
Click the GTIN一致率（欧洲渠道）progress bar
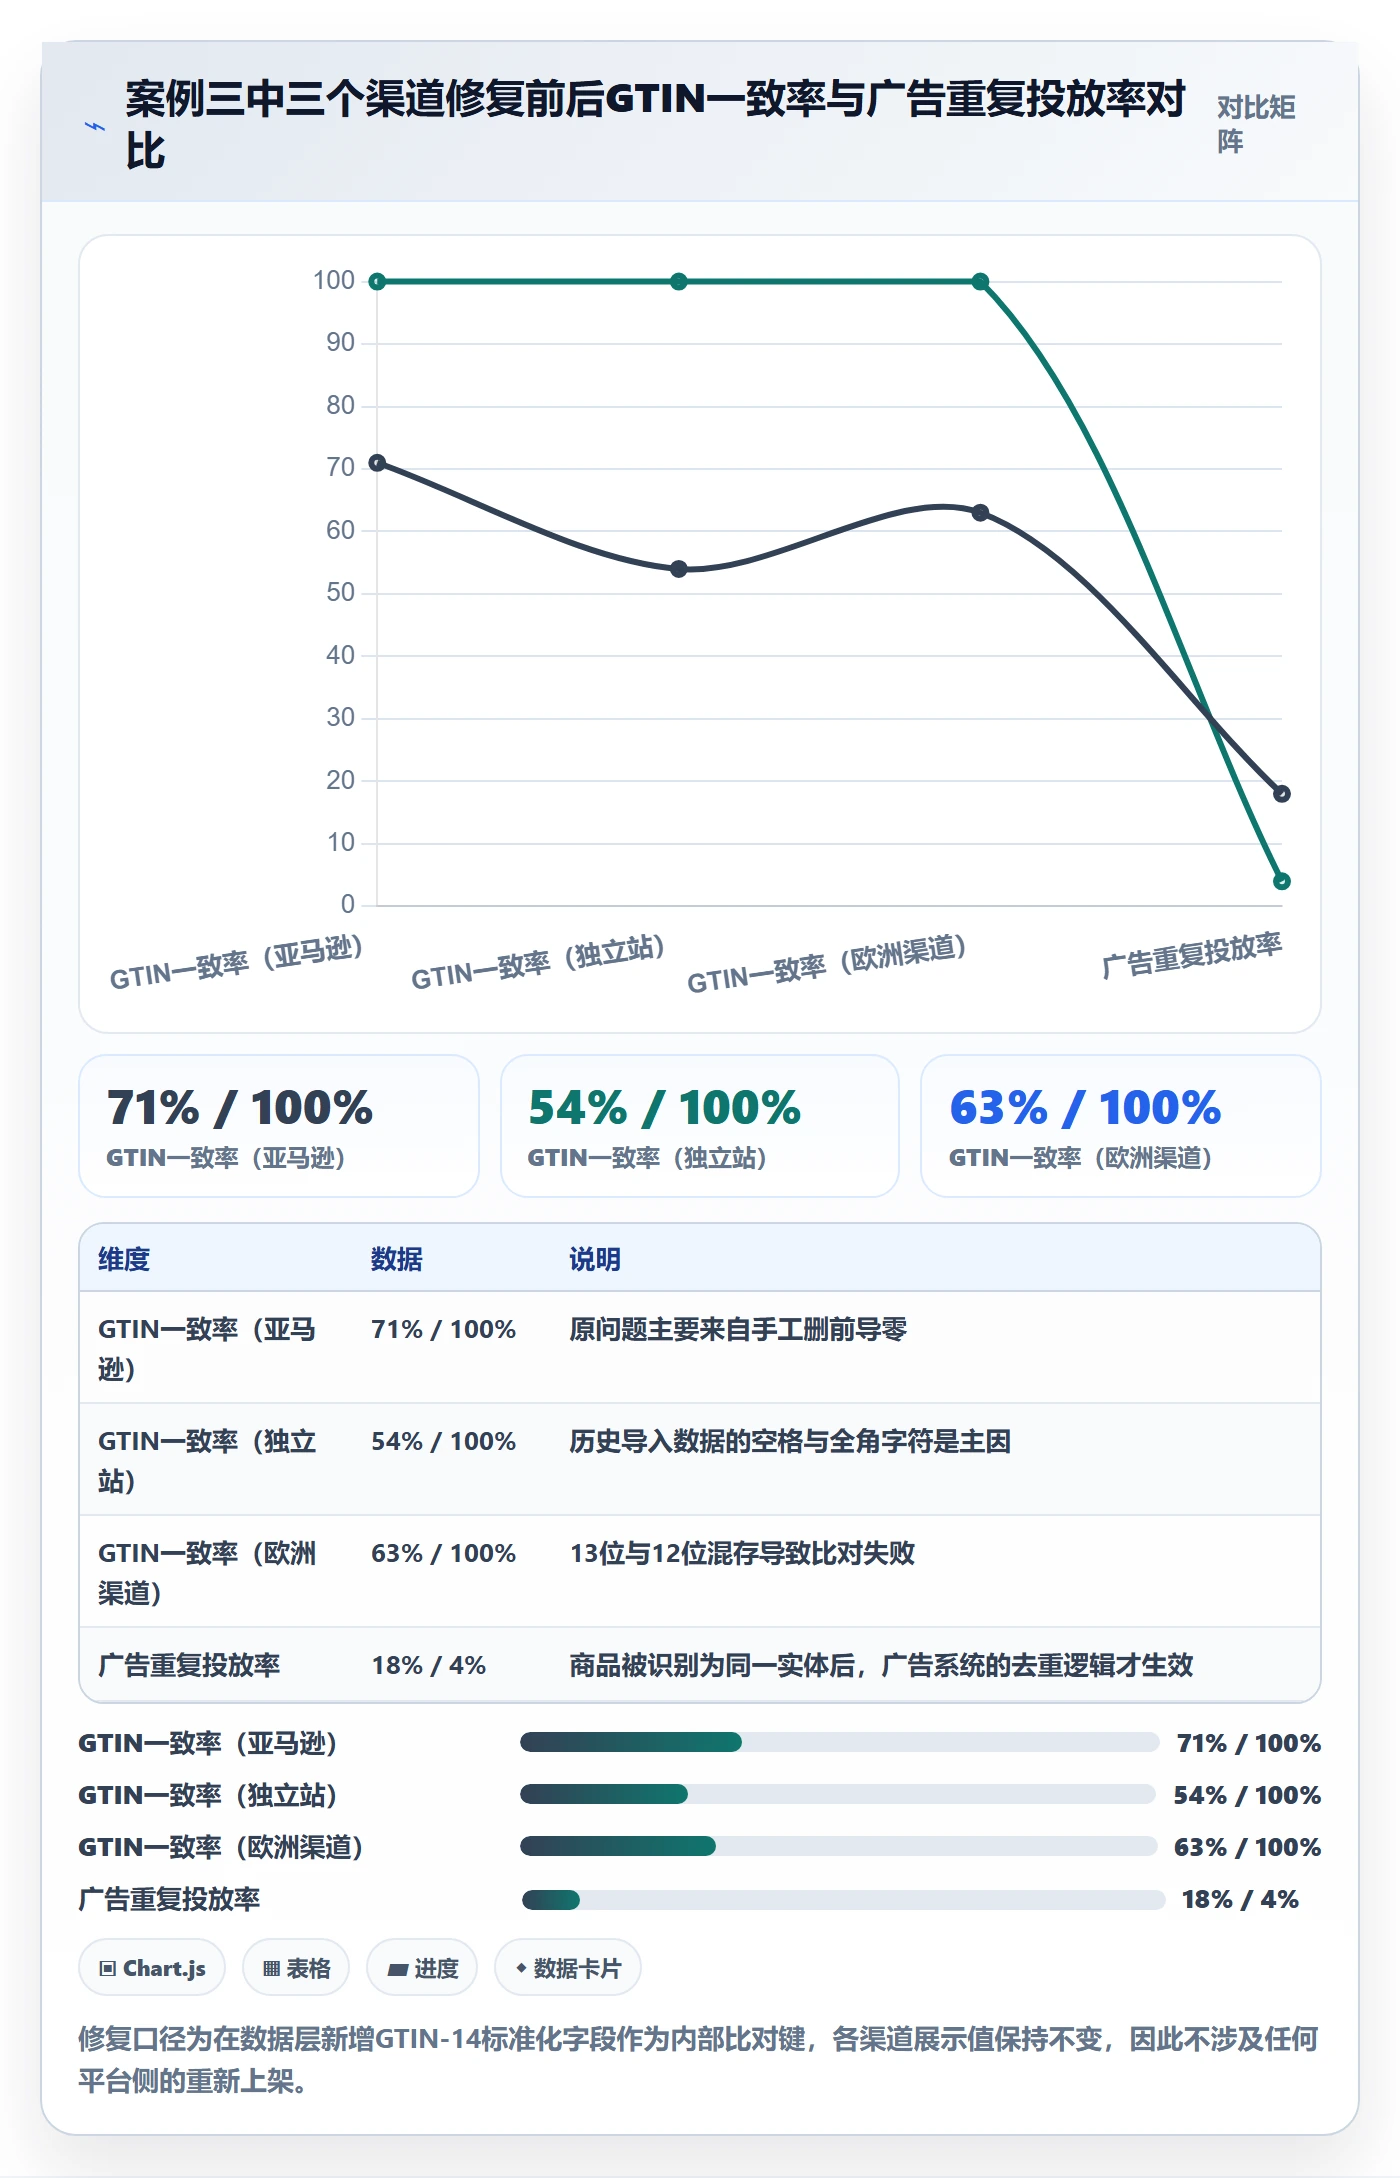point(838,1846)
